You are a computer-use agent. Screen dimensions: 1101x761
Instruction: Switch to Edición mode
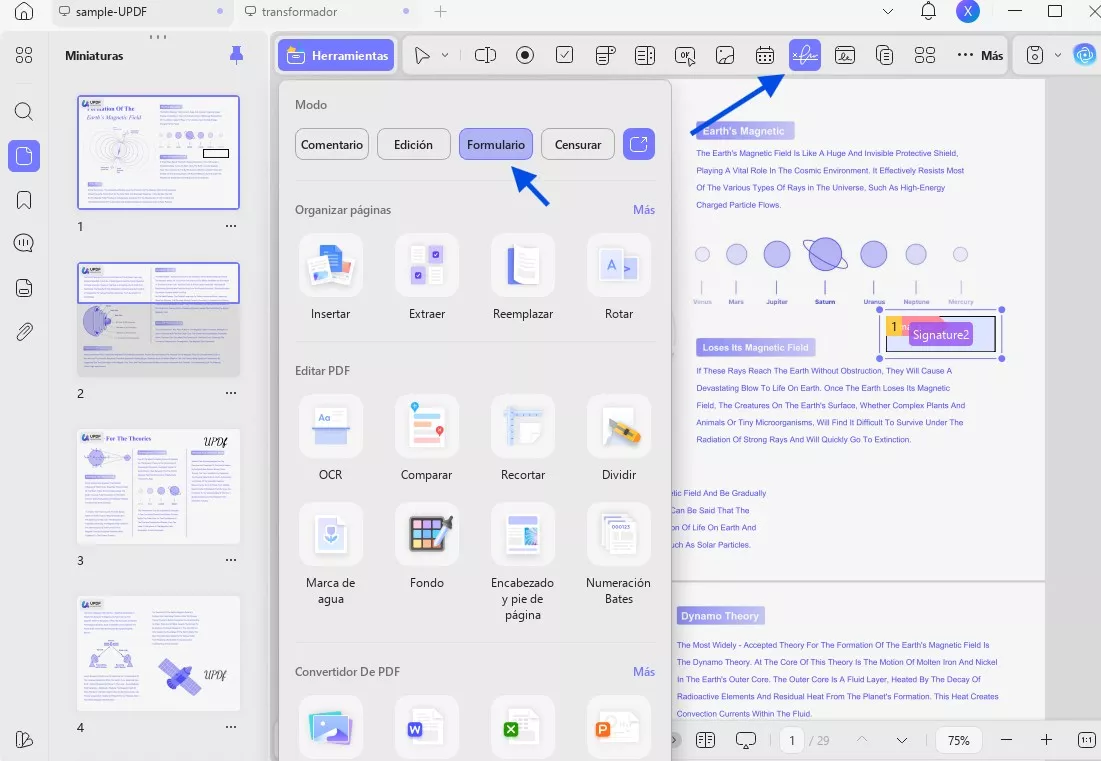tap(414, 145)
